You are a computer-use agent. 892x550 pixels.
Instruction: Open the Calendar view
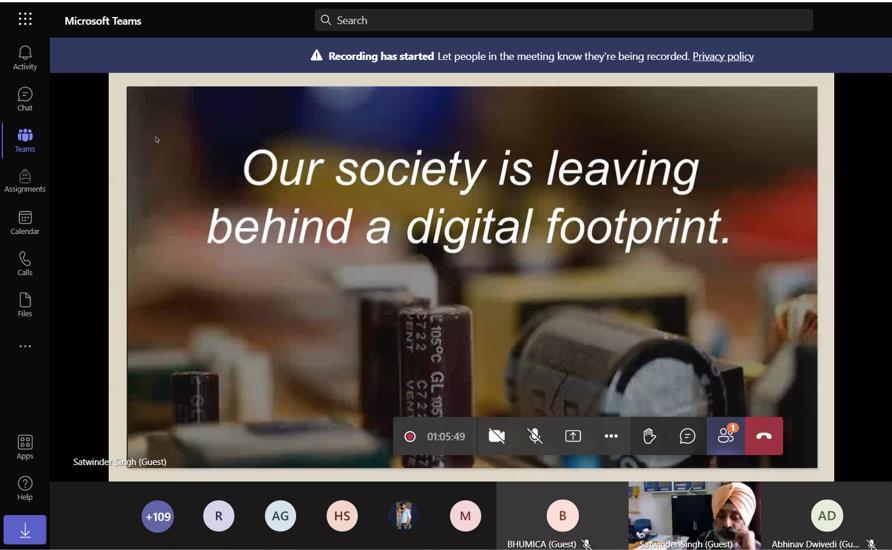tap(25, 223)
